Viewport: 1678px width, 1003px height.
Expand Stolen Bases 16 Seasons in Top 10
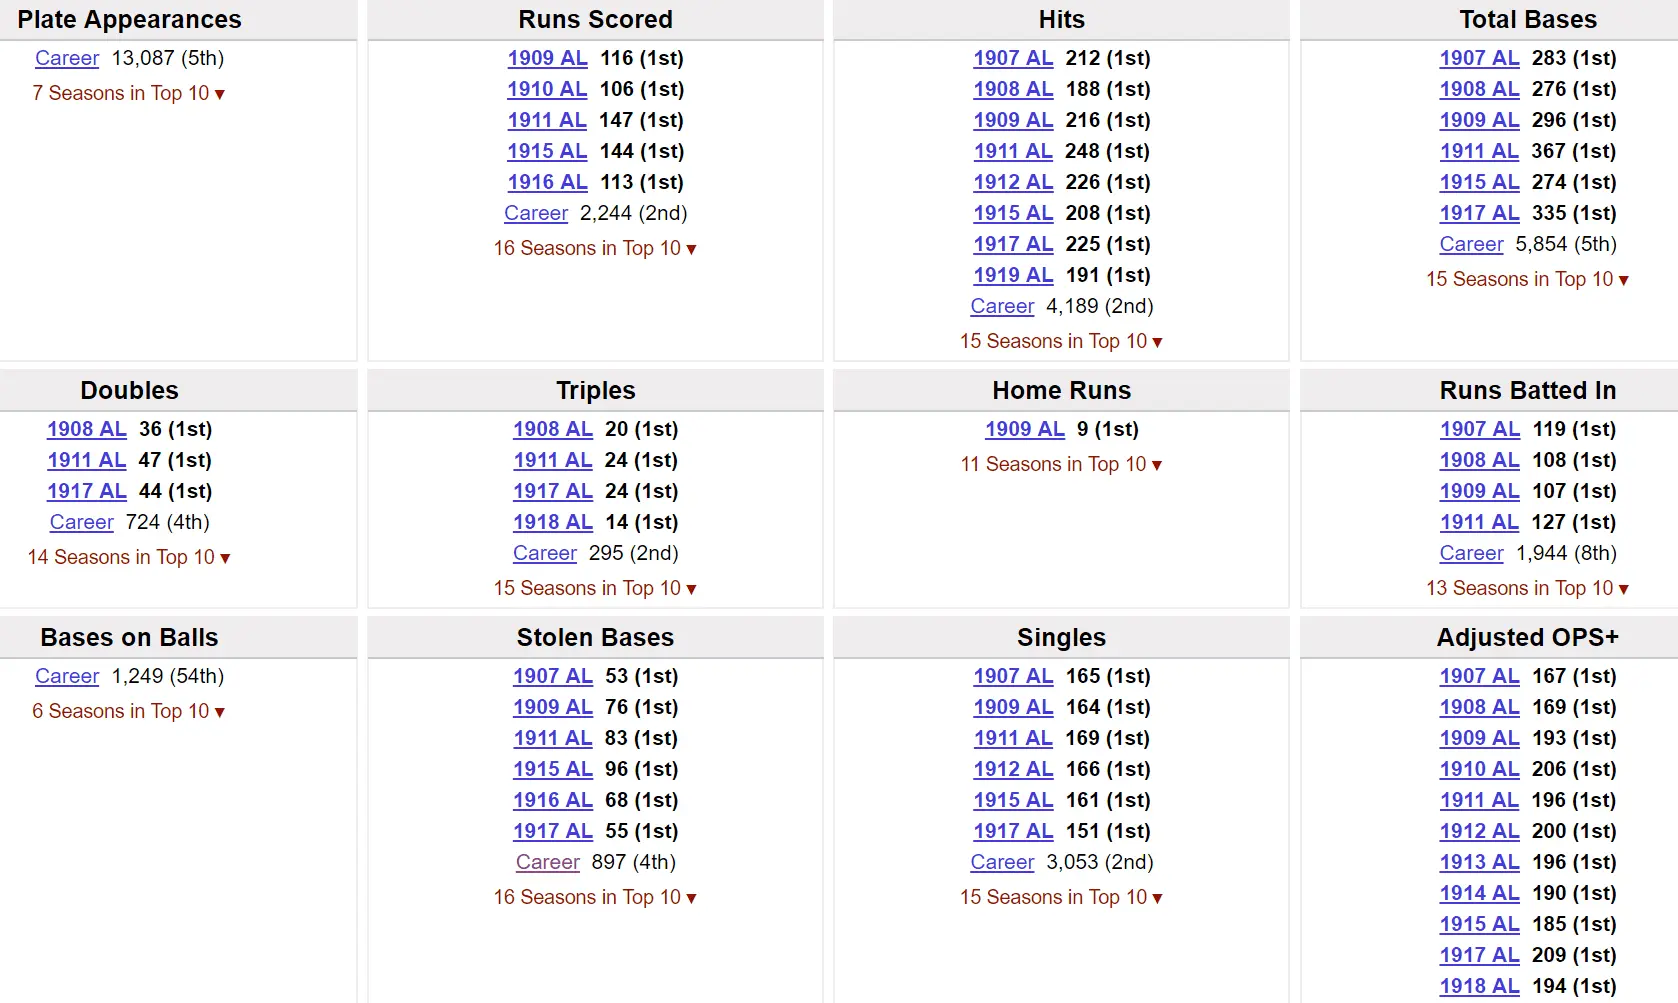(595, 897)
